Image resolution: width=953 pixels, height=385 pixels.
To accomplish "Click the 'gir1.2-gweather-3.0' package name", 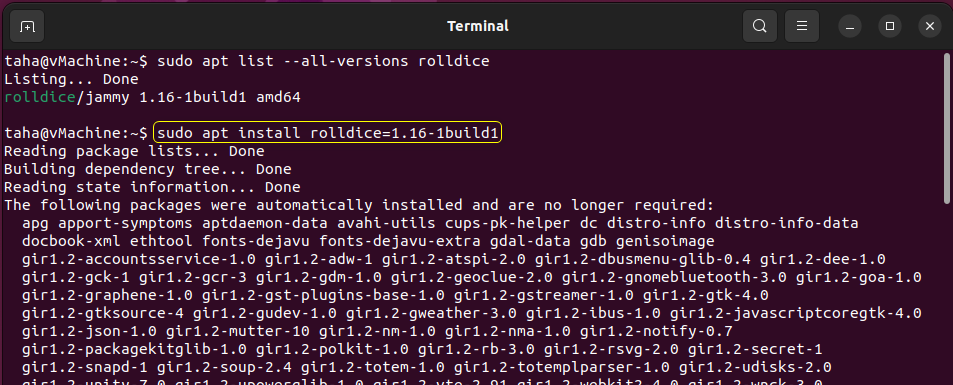I will [x=431, y=313].
